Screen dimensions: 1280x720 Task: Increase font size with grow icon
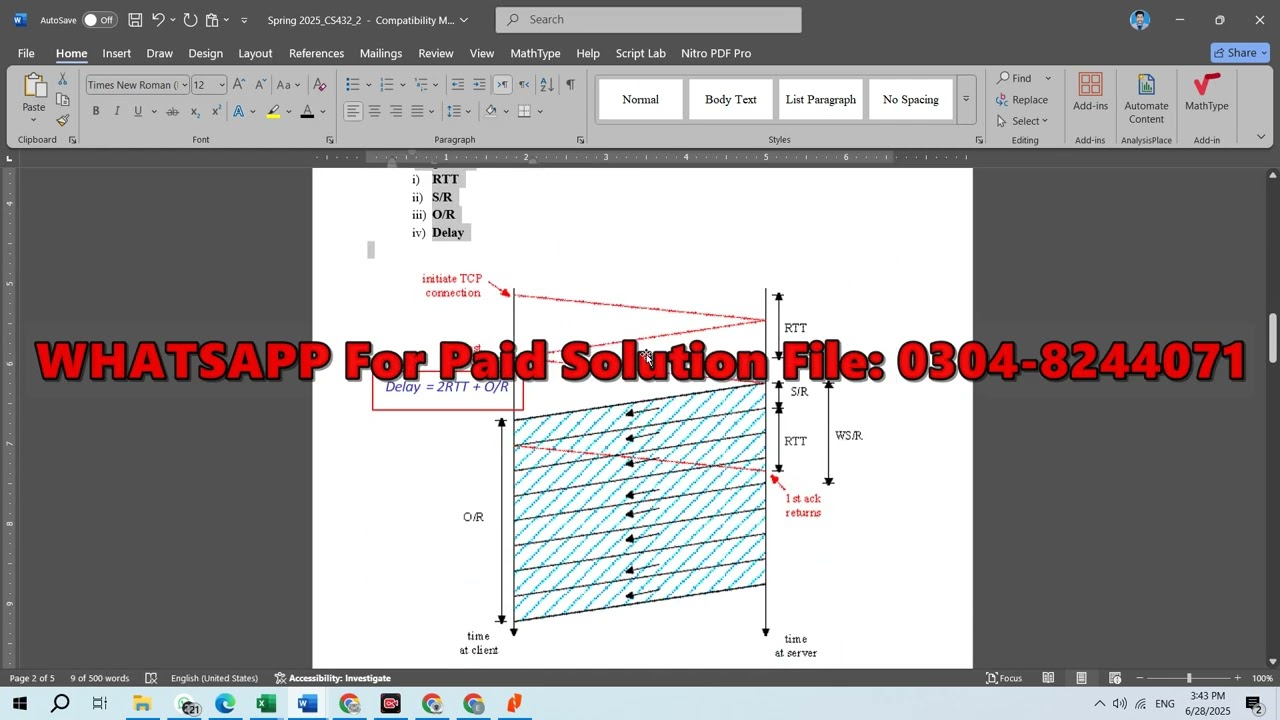tap(238, 85)
